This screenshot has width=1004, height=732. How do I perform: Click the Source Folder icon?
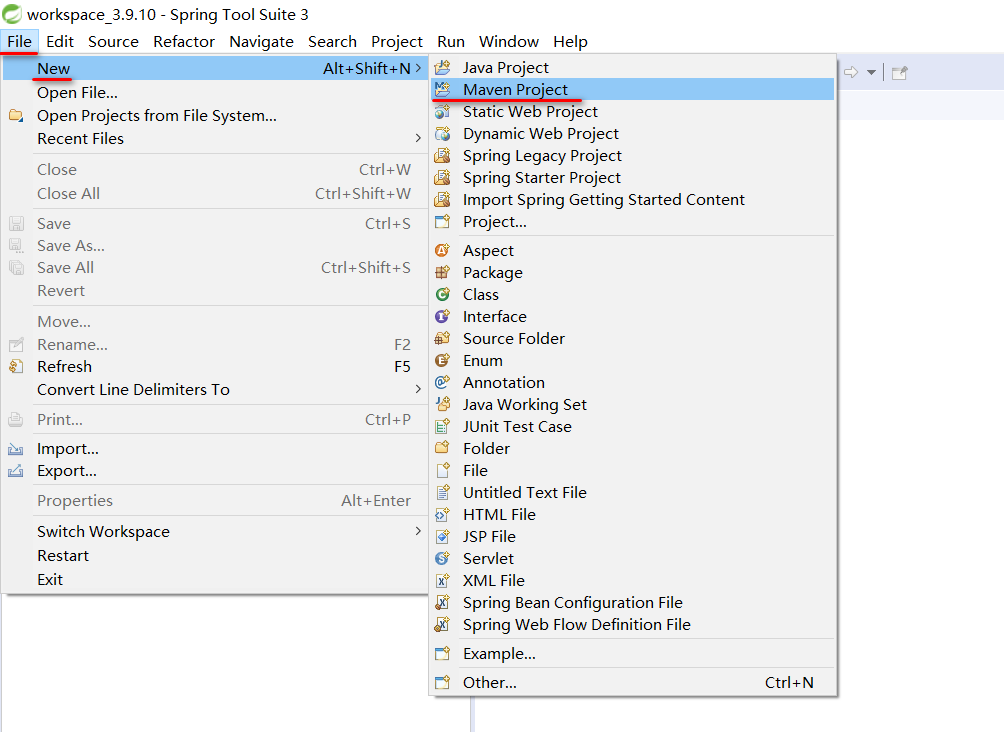(x=442, y=338)
